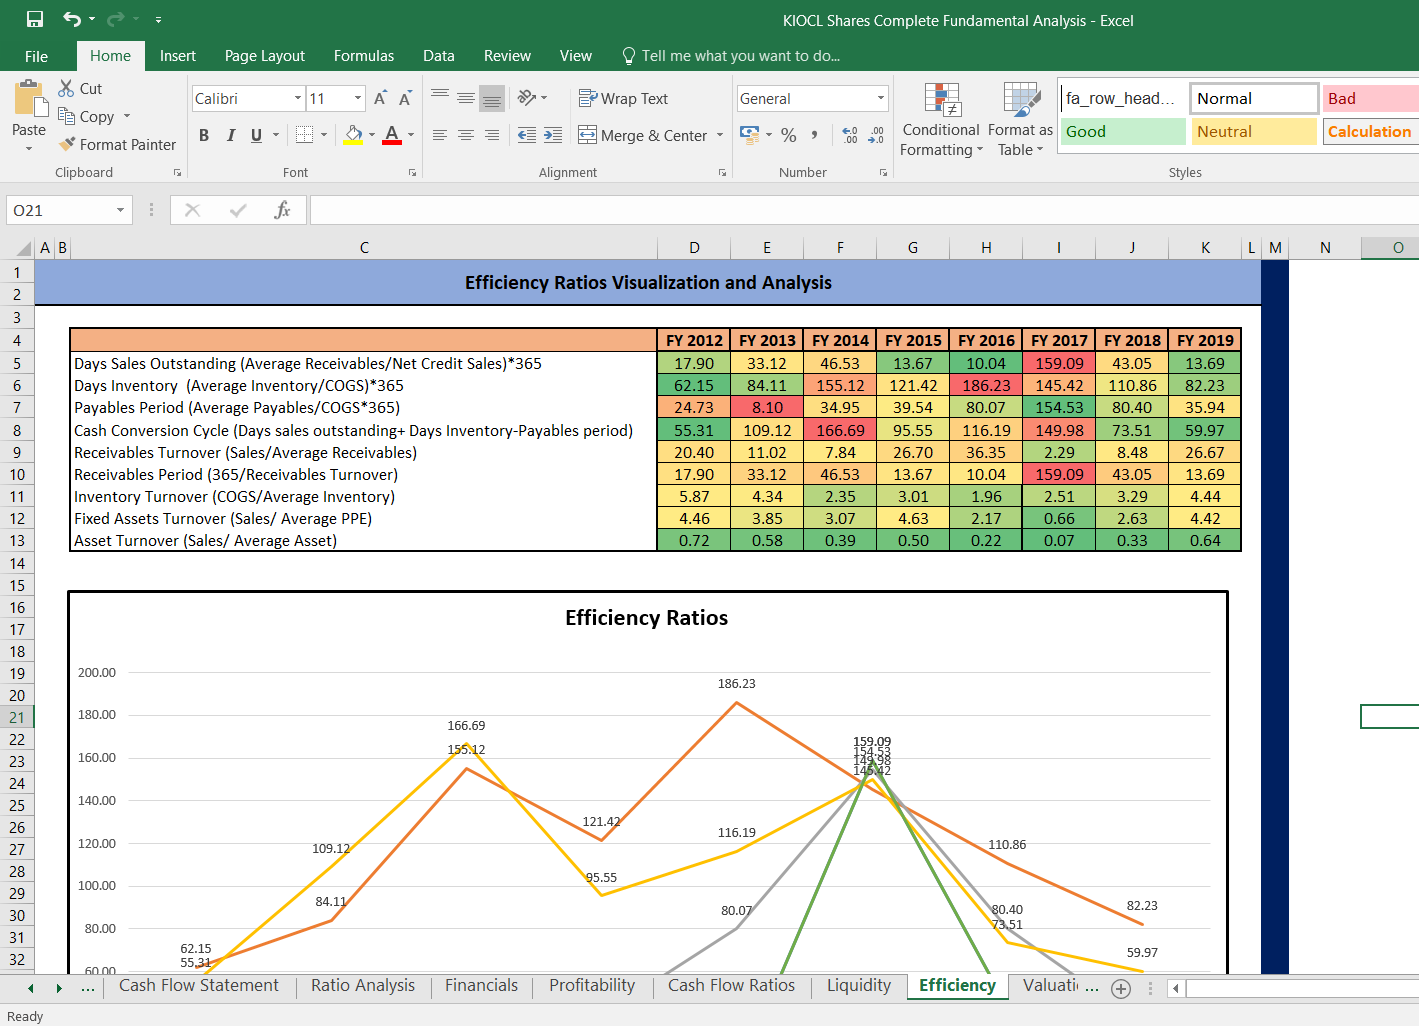Click Percent Style icon

pyautogui.click(x=789, y=135)
